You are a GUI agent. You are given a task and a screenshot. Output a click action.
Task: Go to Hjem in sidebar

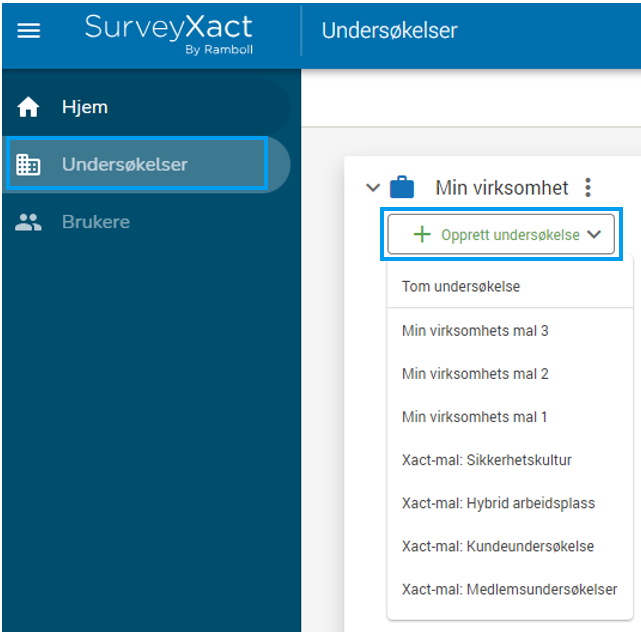(146, 107)
